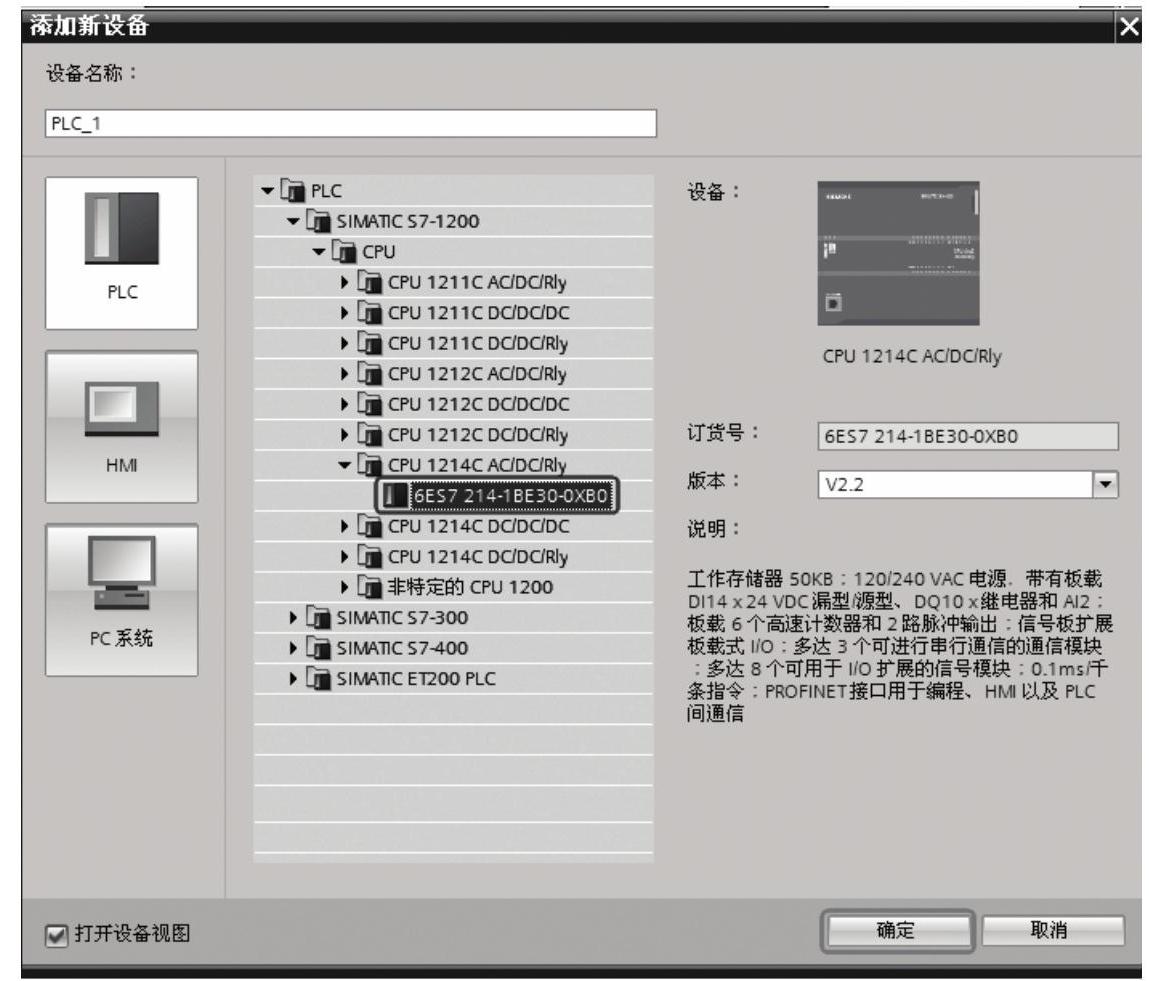Click the CPU 1214C AC/DC/Rly folder icon
The height and width of the screenshot is (981, 1149).
[x=370, y=466]
